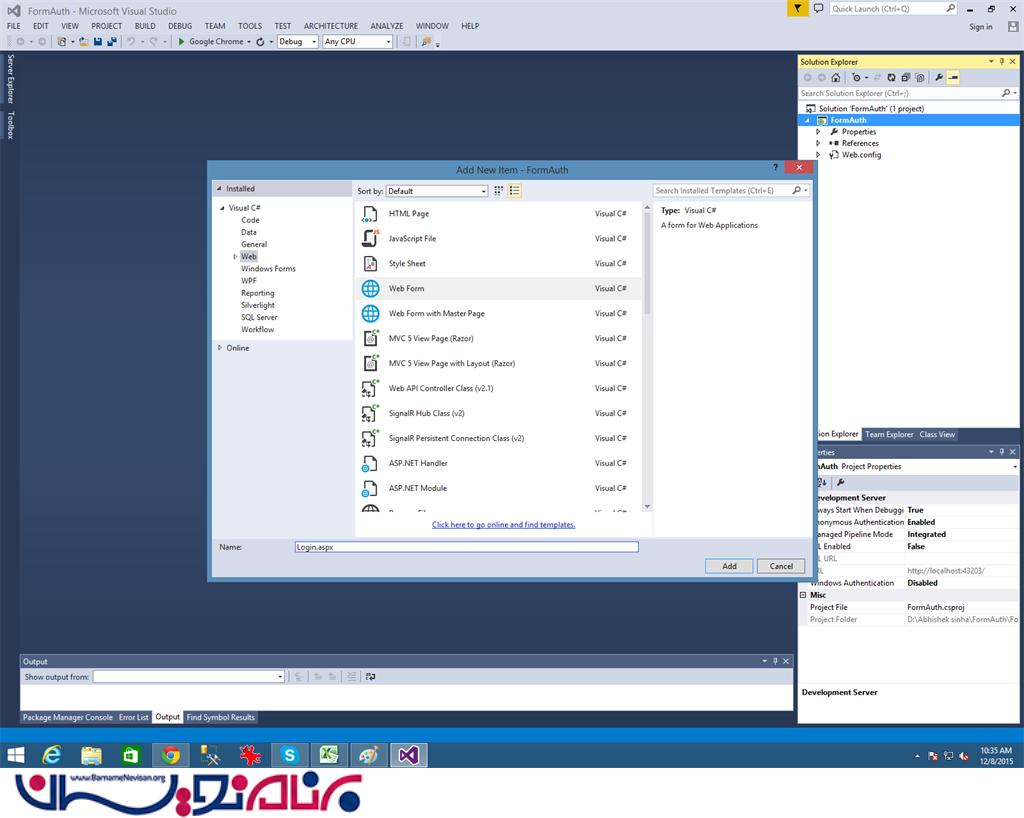Open the ARCHITECTURE menu
Image resolution: width=1024 pixels, height=818 pixels.
pyautogui.click(x=330, y=26)
